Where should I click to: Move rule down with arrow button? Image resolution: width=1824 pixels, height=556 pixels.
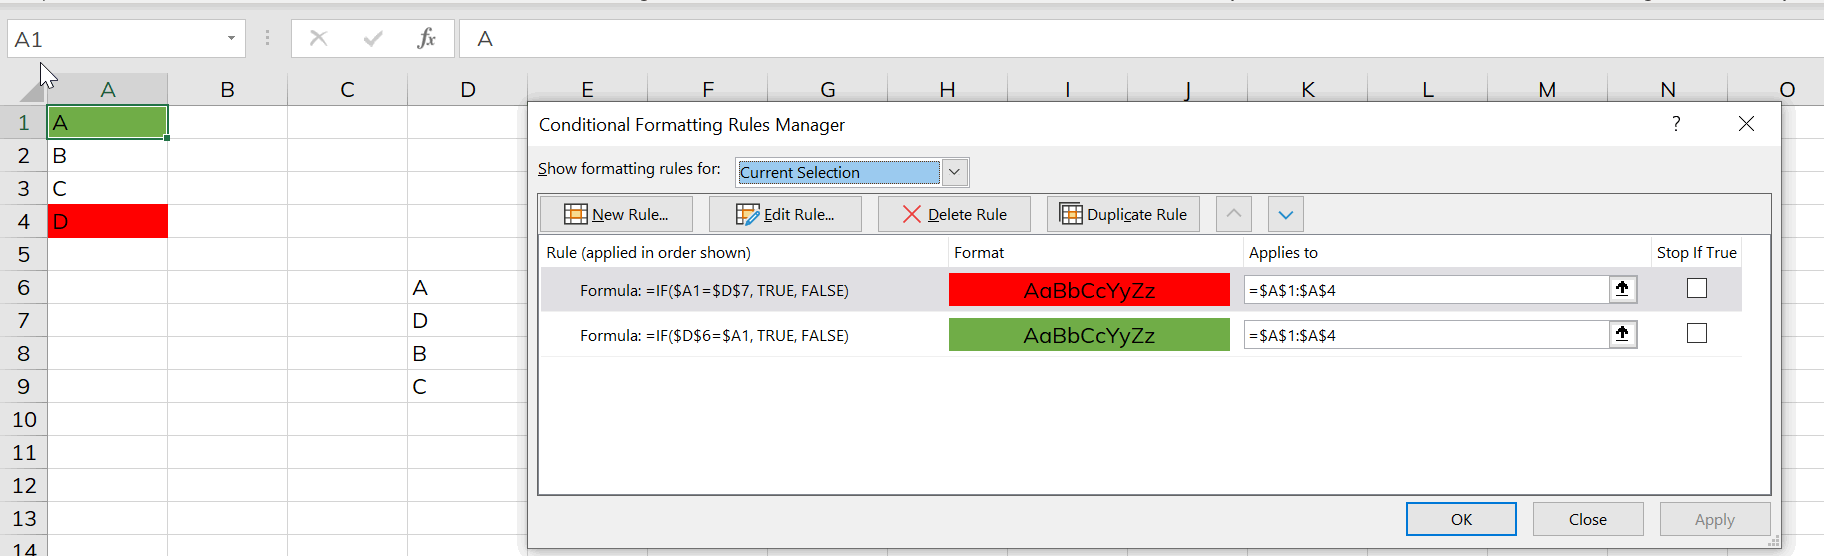pos(1285,214)
